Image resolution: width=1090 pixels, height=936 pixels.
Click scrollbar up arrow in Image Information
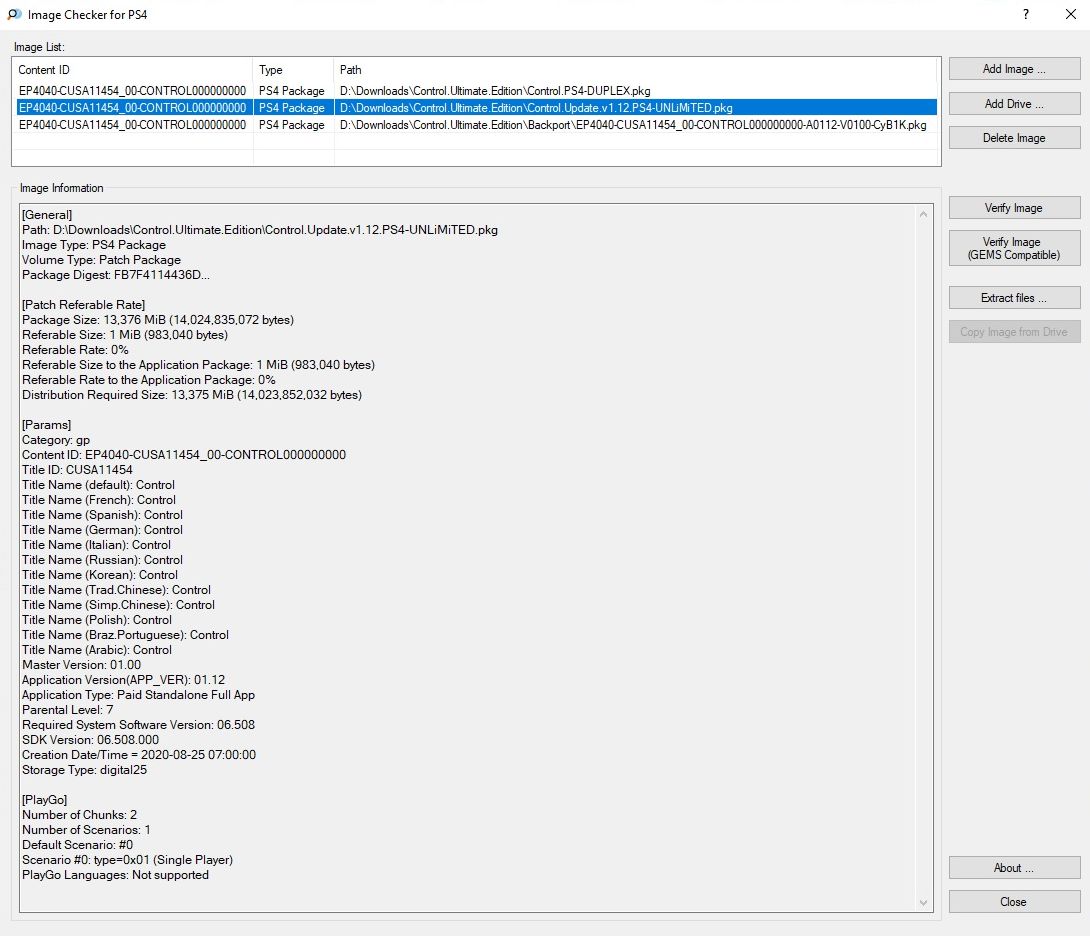click(923, 214)
